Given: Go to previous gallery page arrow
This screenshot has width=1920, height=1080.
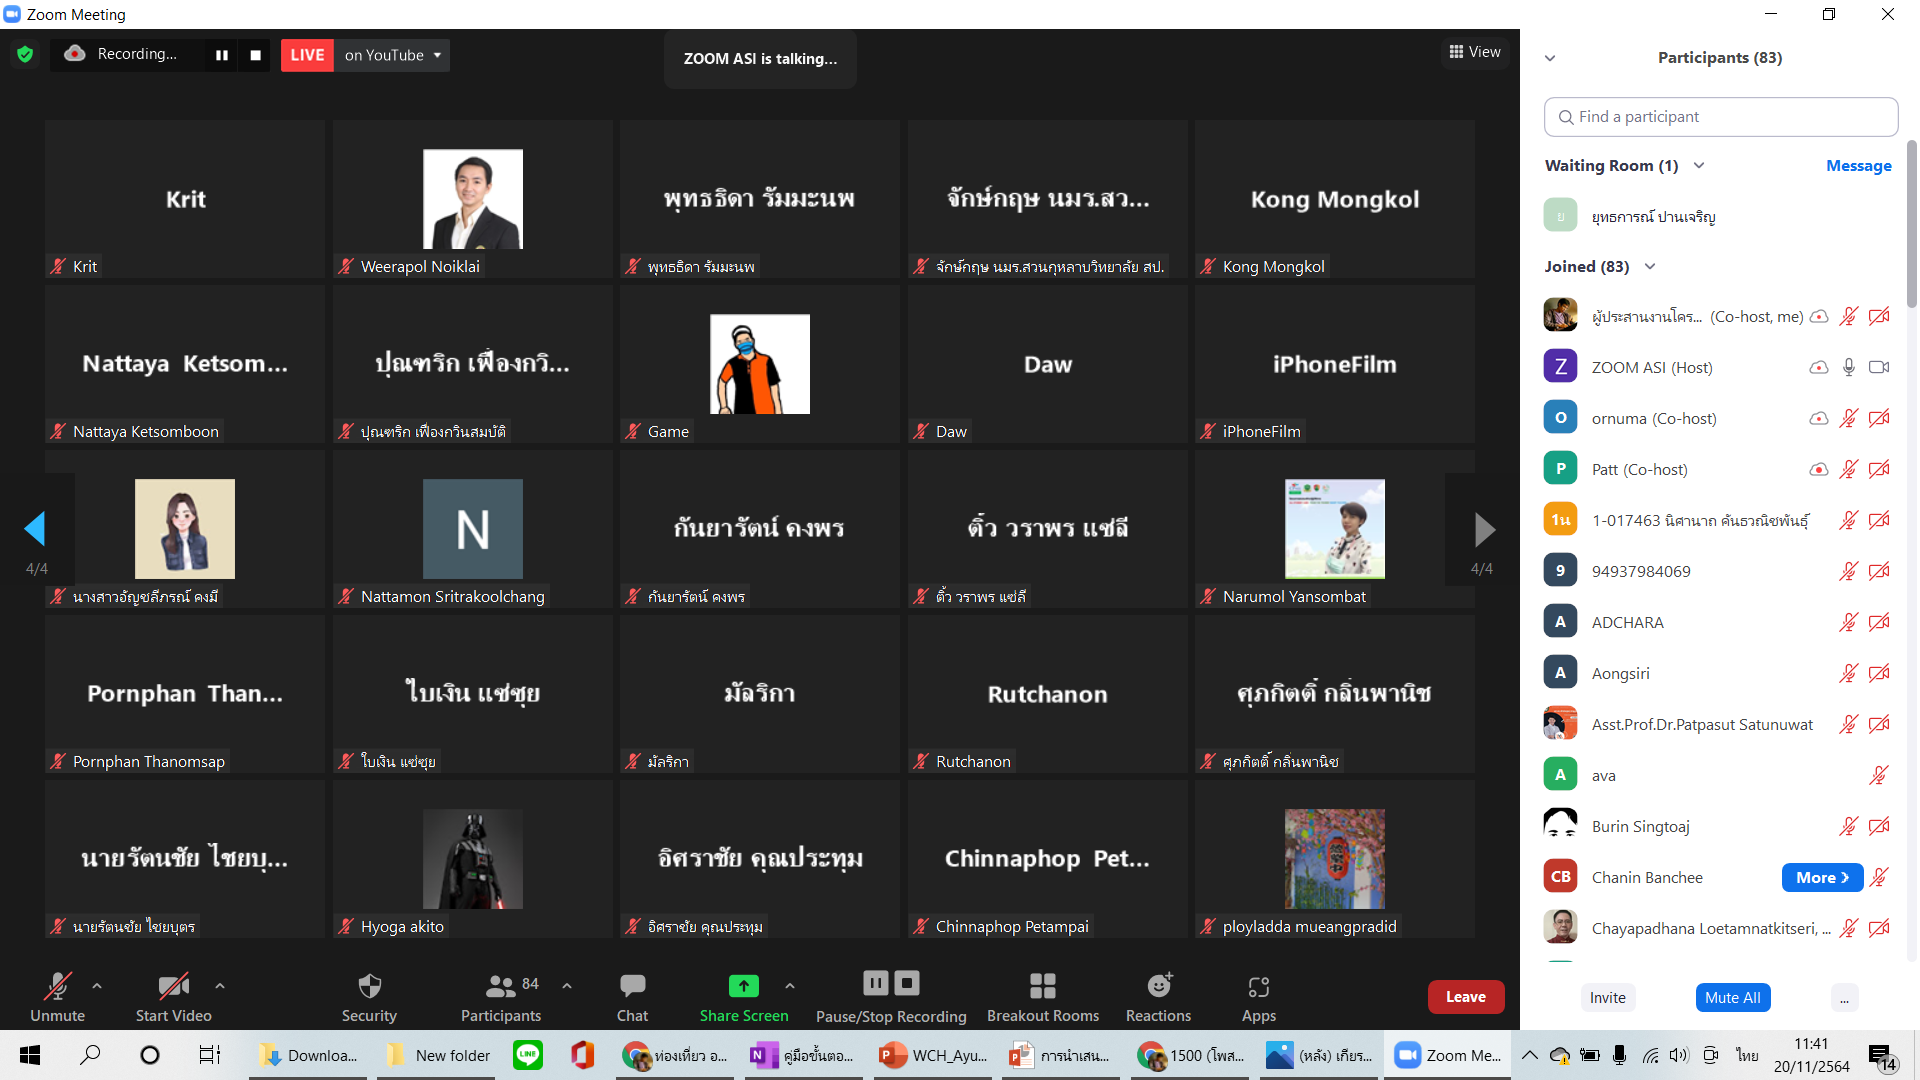Looking at the screenshot, I should [36, 529].
